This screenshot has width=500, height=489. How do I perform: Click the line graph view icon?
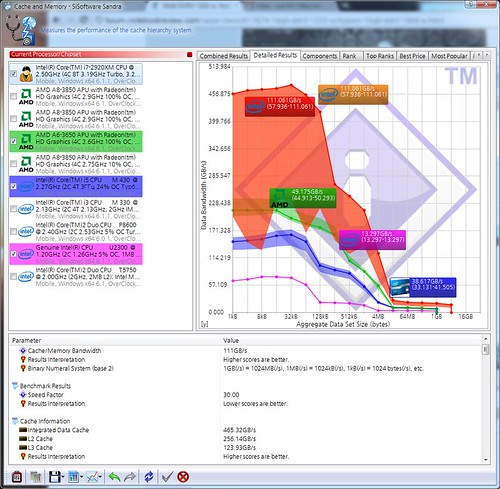(x=92, y=477)
